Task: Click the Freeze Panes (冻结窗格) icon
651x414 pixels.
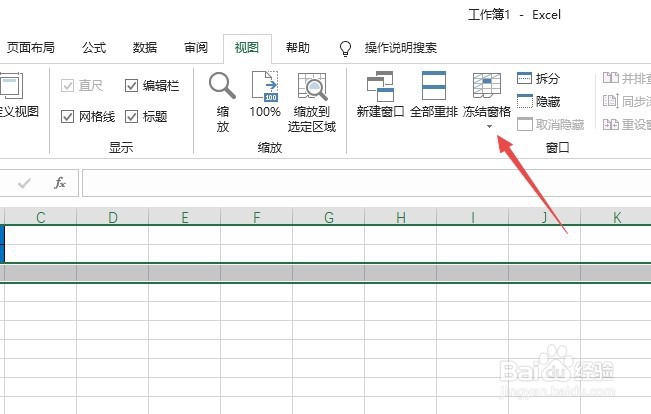Action: pos(487,86)
